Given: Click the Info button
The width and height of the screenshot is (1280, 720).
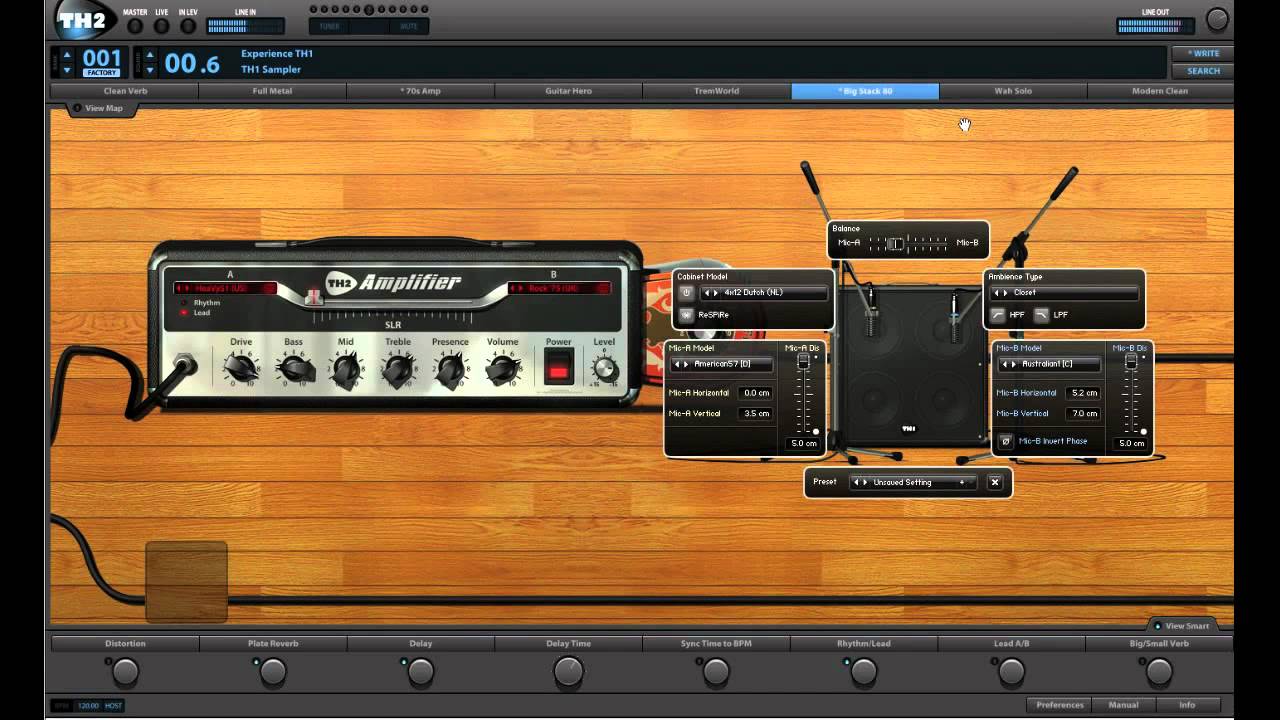Looking at the screenshot, I should coord(1187,705).
